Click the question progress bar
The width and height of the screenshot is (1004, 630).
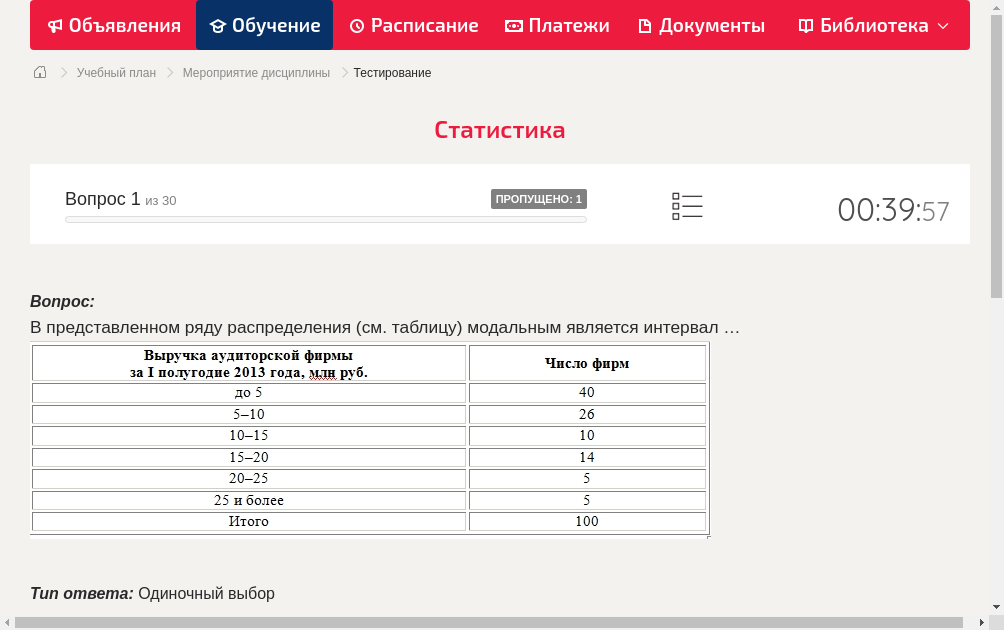pos(326,219)
